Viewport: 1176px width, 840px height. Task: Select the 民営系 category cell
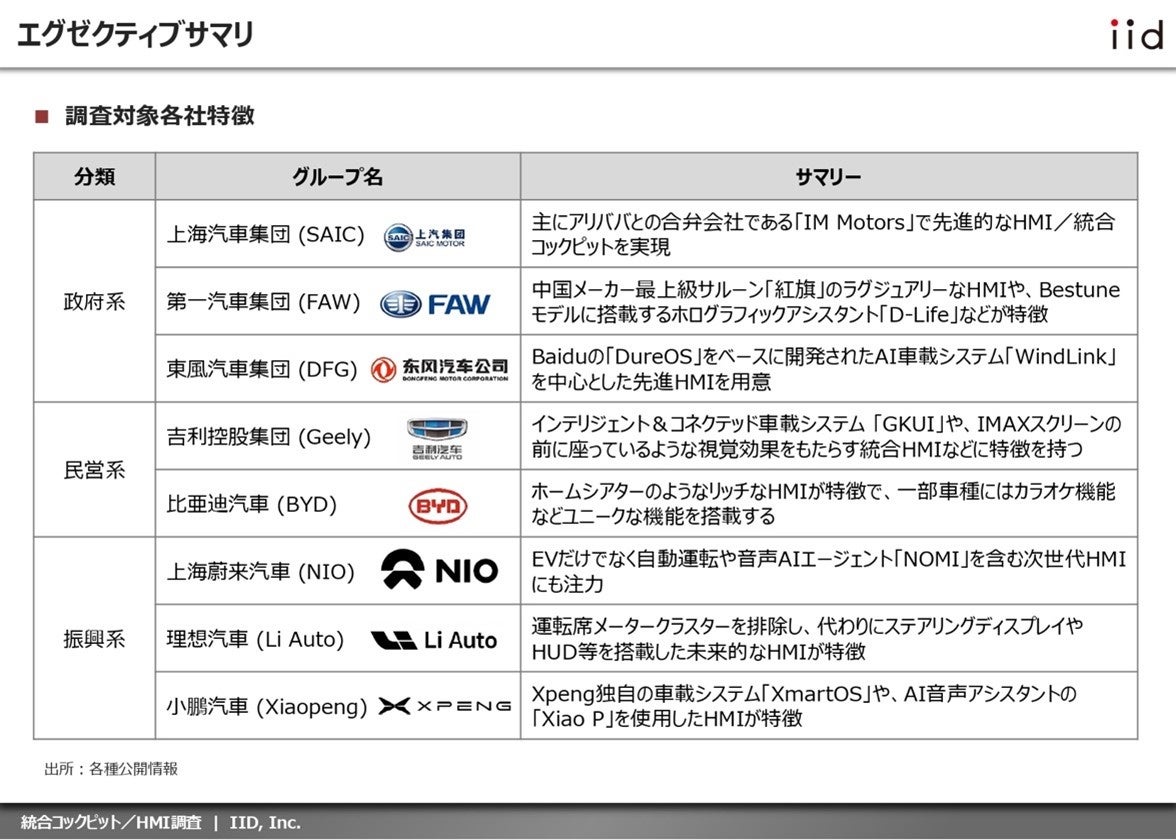click(x=94, y=470)
